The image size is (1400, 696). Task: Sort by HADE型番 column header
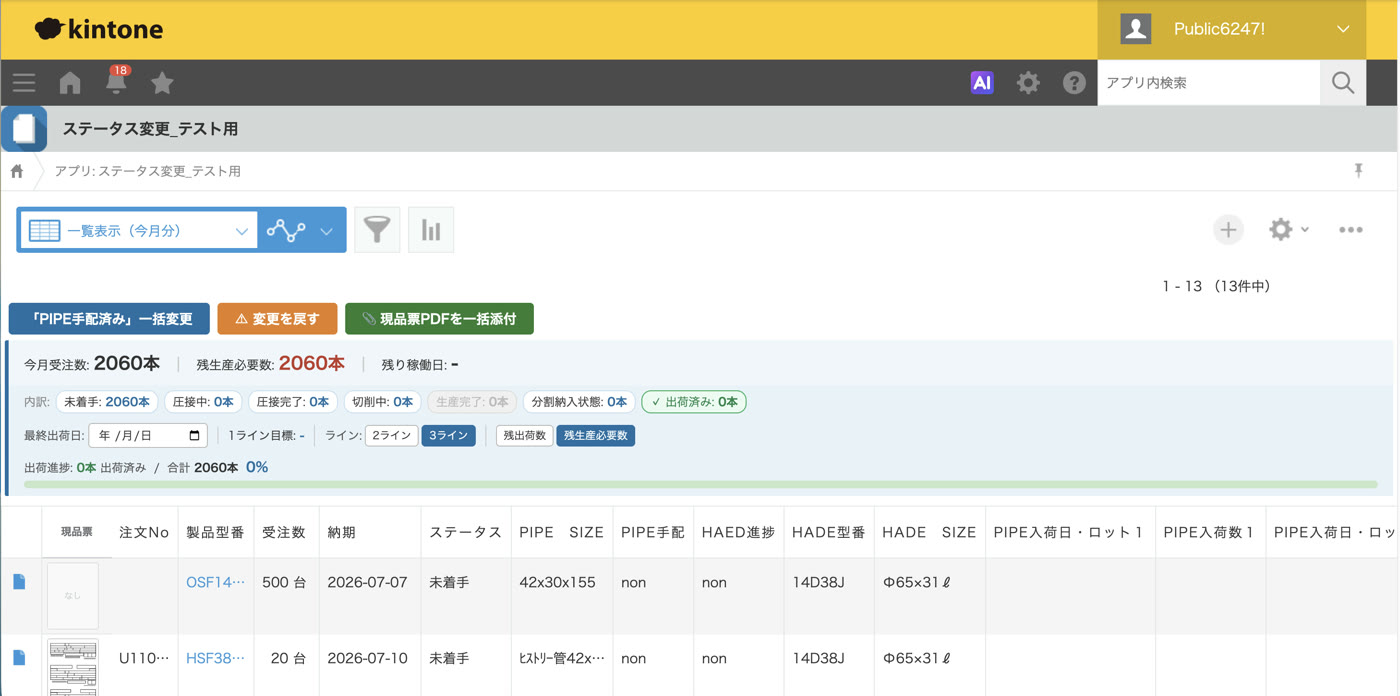pyautogui.click(x=828, y=532)
